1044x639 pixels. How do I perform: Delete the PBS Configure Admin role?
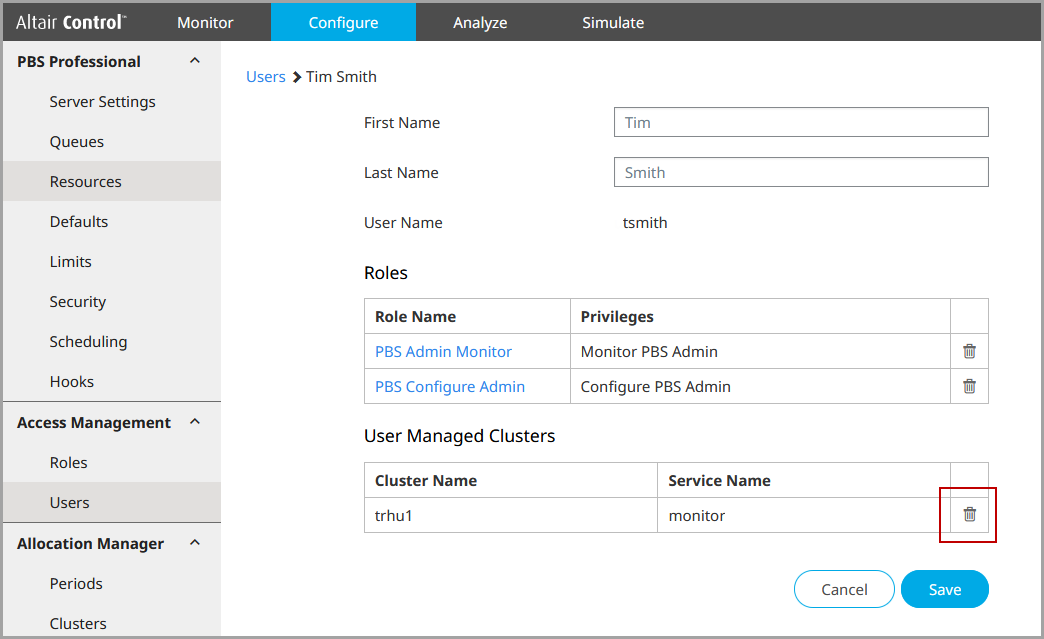click(968, 386)
